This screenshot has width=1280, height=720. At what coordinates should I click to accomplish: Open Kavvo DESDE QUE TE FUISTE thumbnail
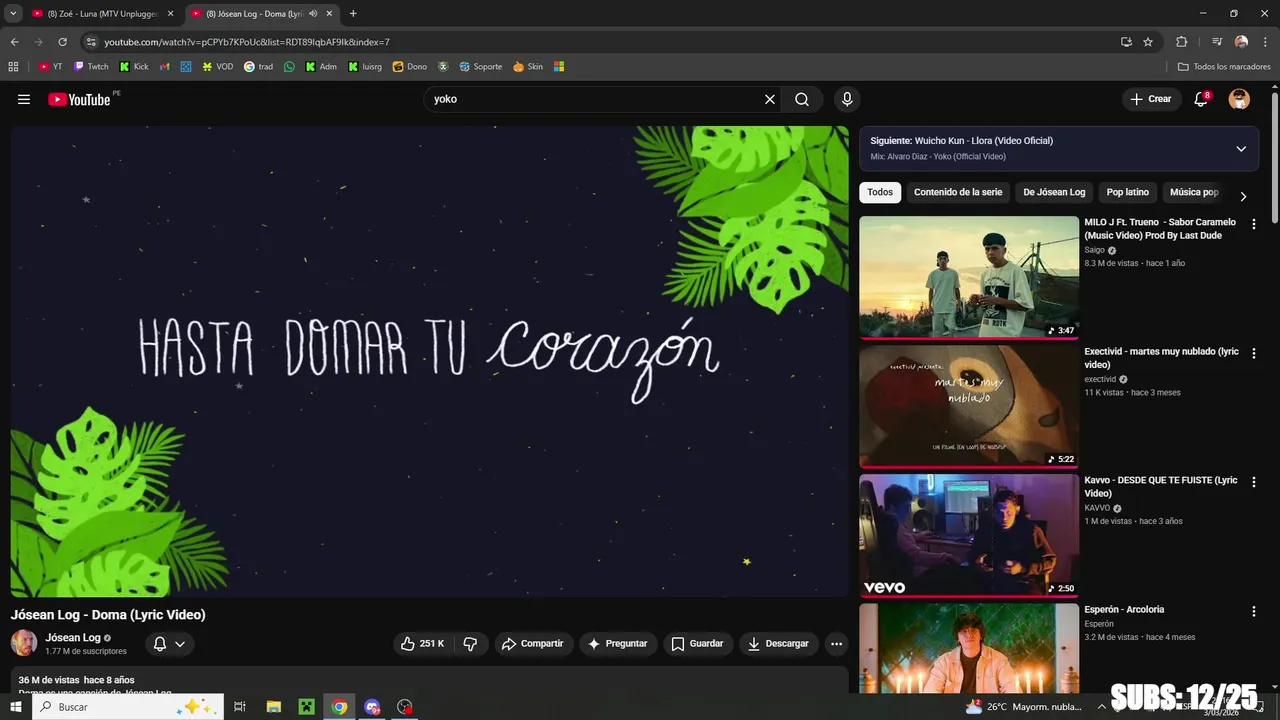coord(969,536)
